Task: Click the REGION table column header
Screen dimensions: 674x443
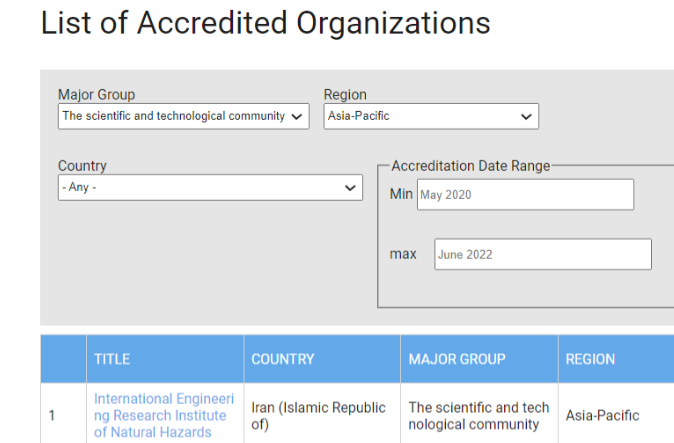Action: tap(590, 359)
